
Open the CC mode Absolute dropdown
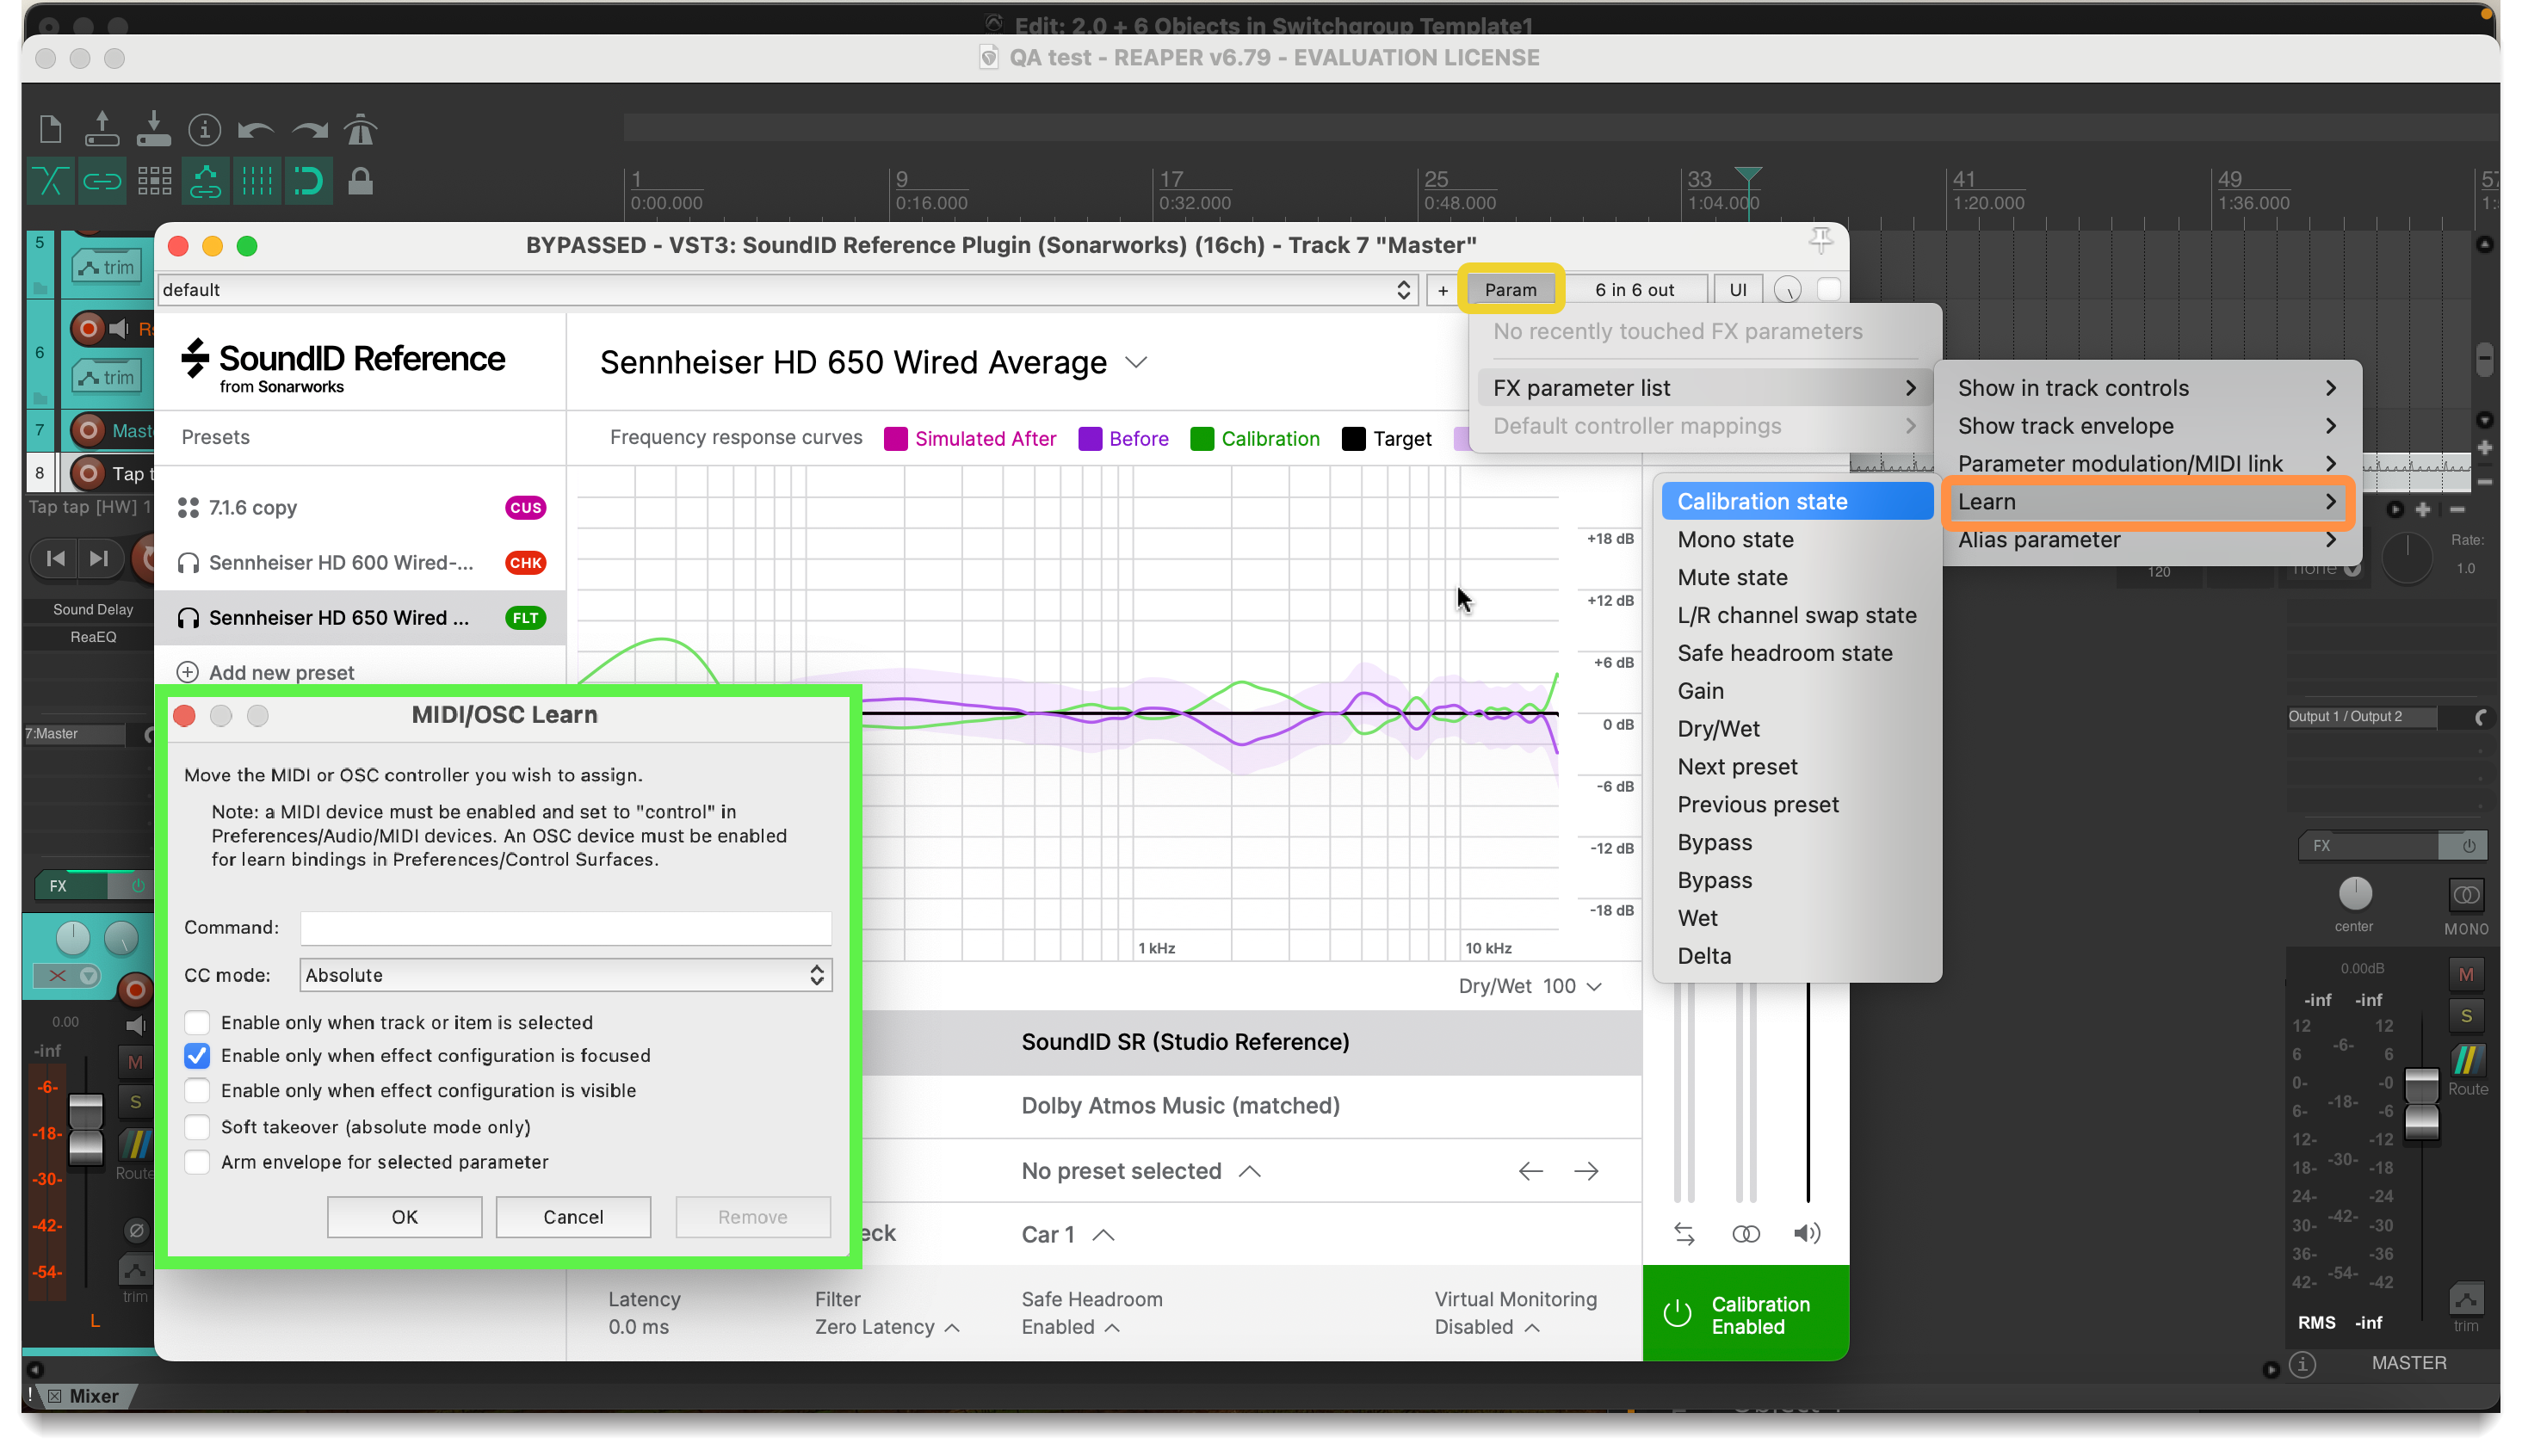coord(565,975)
